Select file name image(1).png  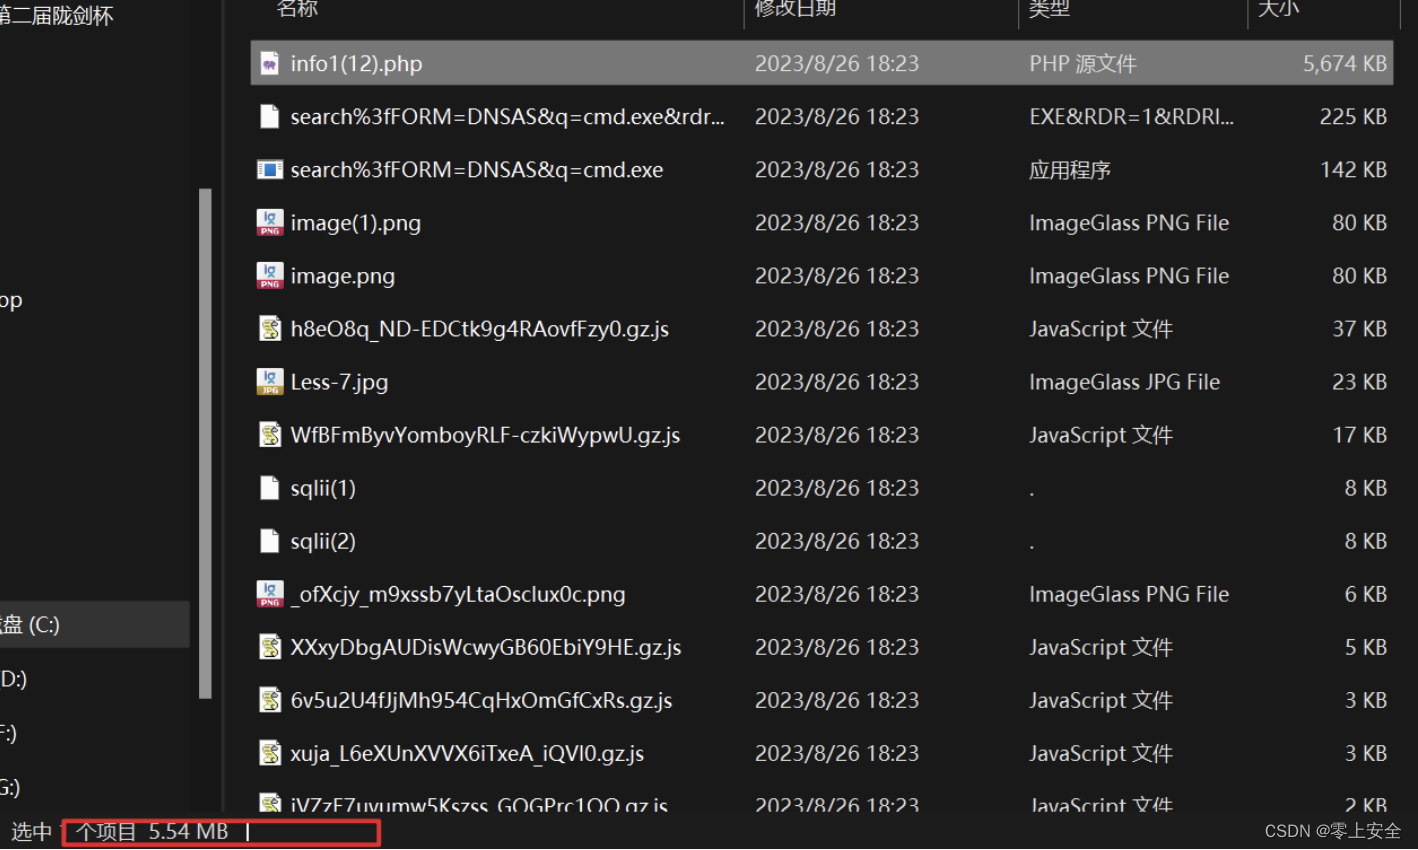click(x=356, y=223)
